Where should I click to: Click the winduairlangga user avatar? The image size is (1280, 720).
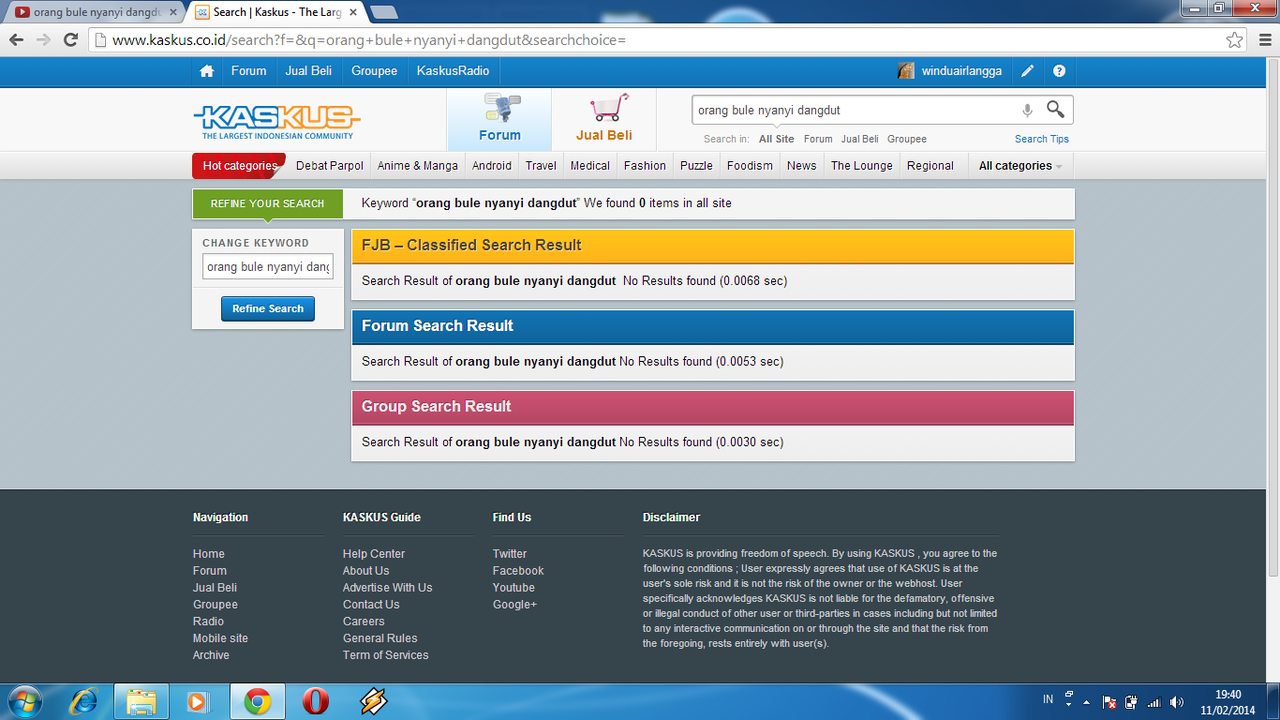pyautogui.click(x=906, y=71)
